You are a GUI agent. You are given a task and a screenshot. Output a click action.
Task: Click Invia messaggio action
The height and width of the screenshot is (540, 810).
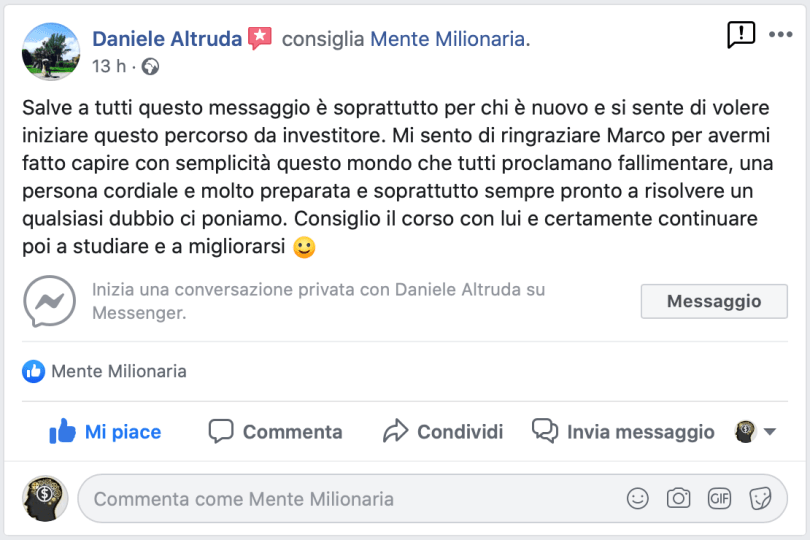pyautogui.click(x=623, y=432)
